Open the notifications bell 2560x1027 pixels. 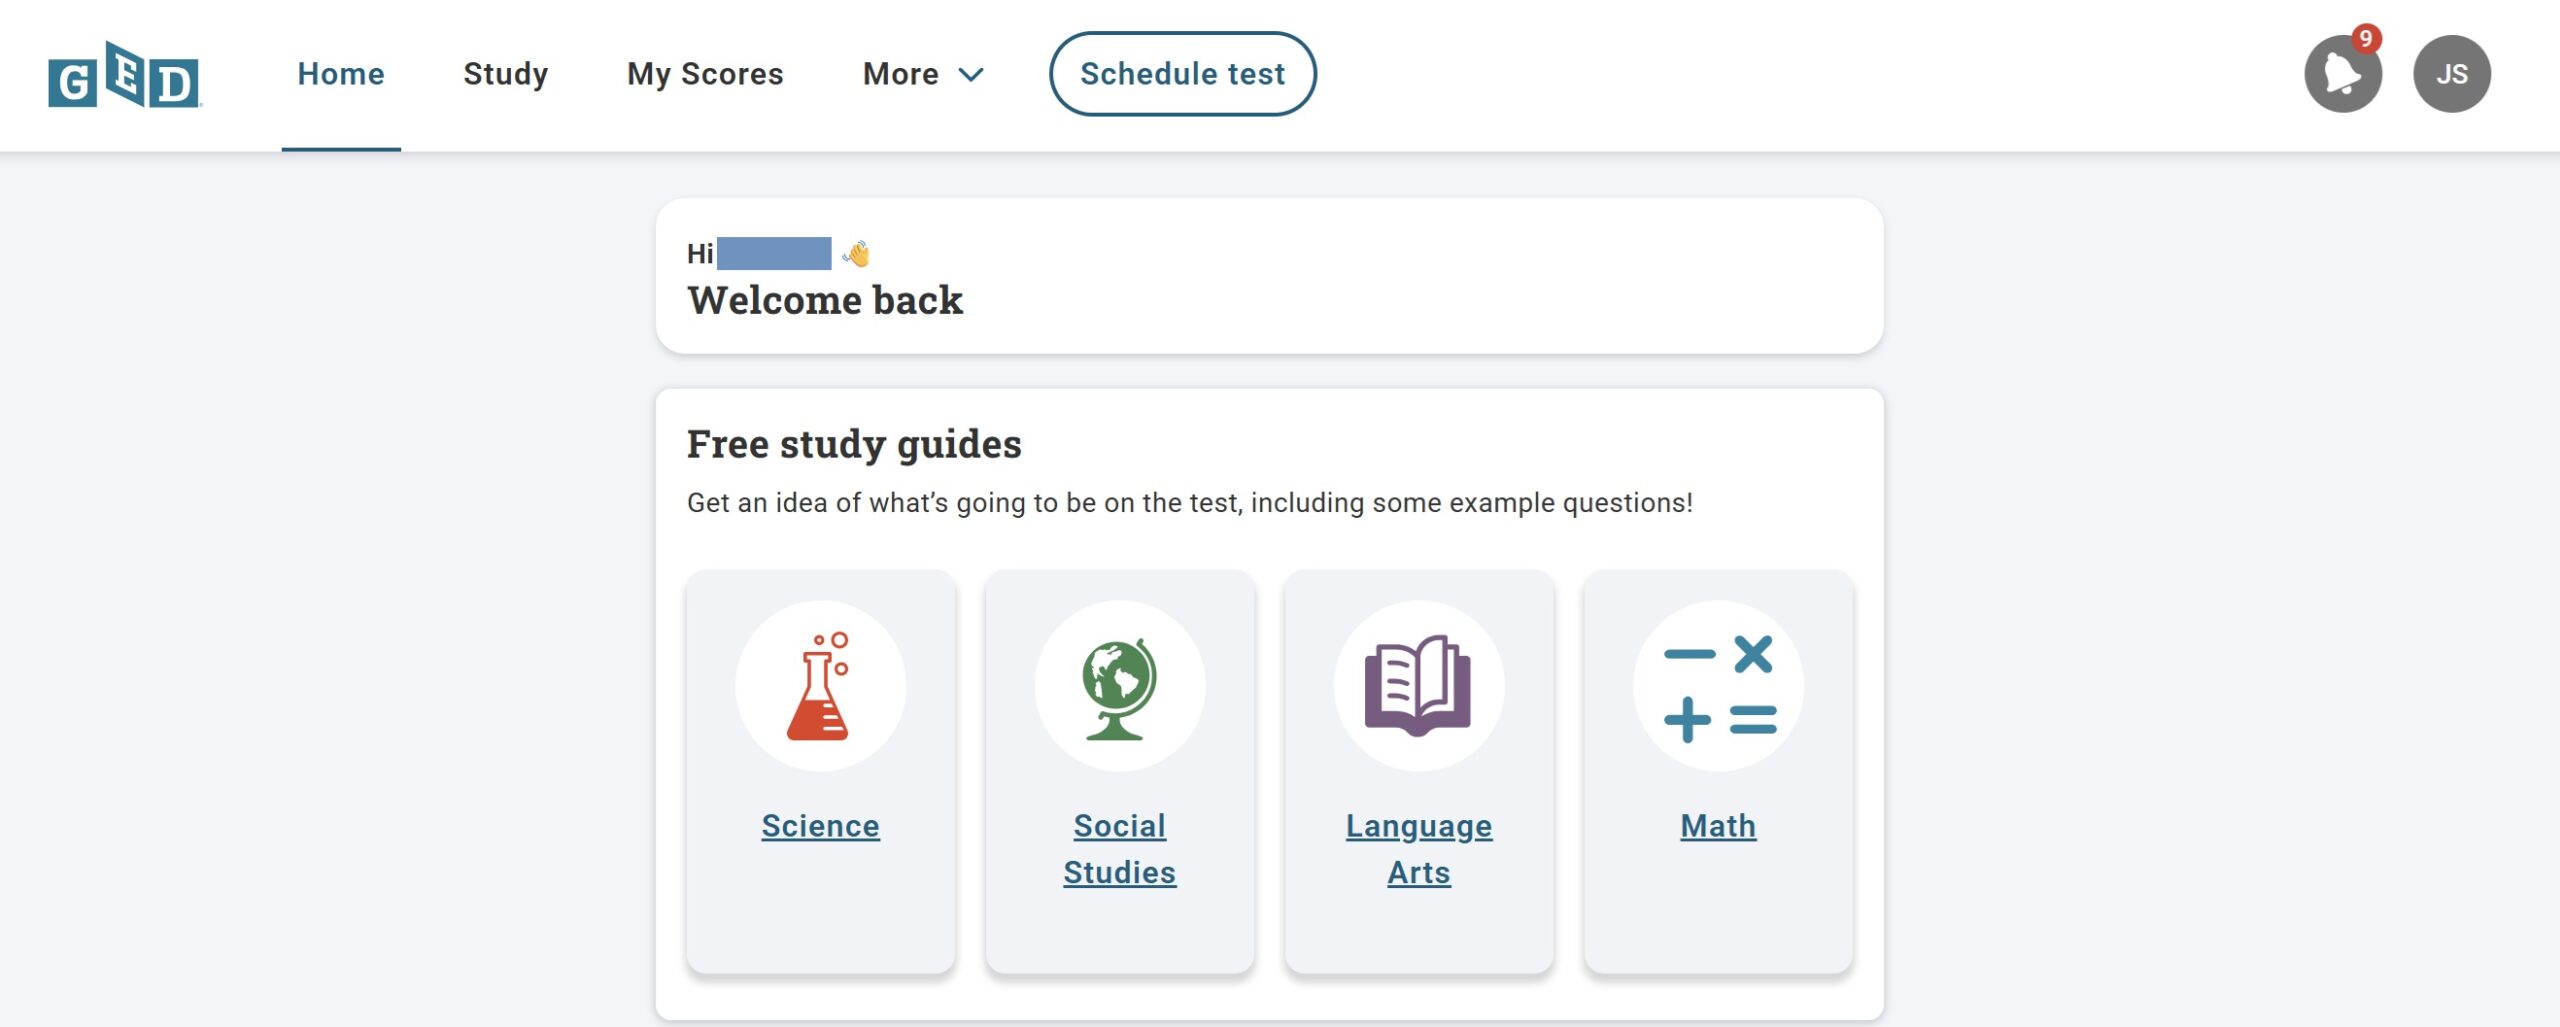pyautogui.click(x=2341, y=75)
